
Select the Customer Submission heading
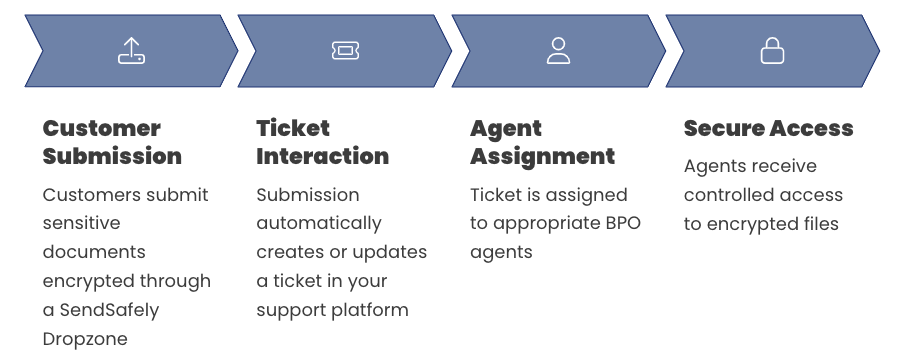[x=113, y=142]
